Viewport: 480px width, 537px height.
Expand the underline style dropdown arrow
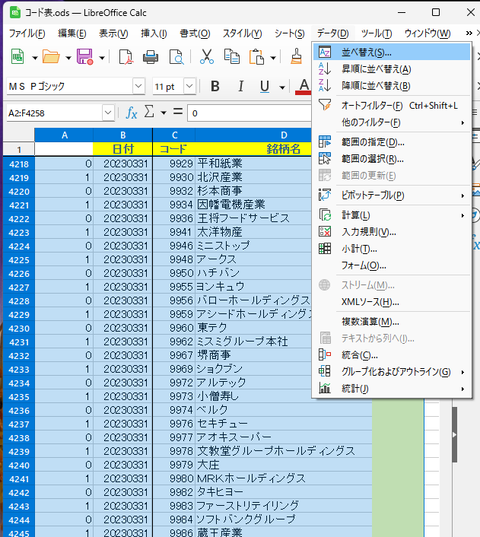(282, 87)
